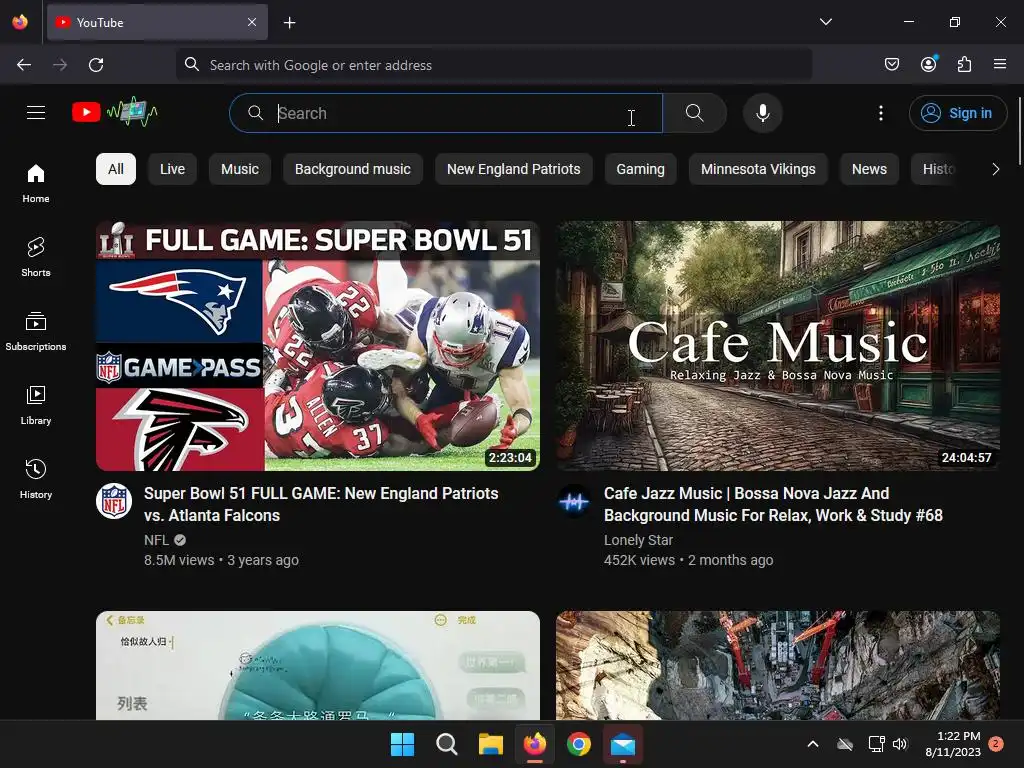This screenshot has height=768, width=1024.
Task: Open Firefox extensions puzzle icon
Action: pos(964,64)
